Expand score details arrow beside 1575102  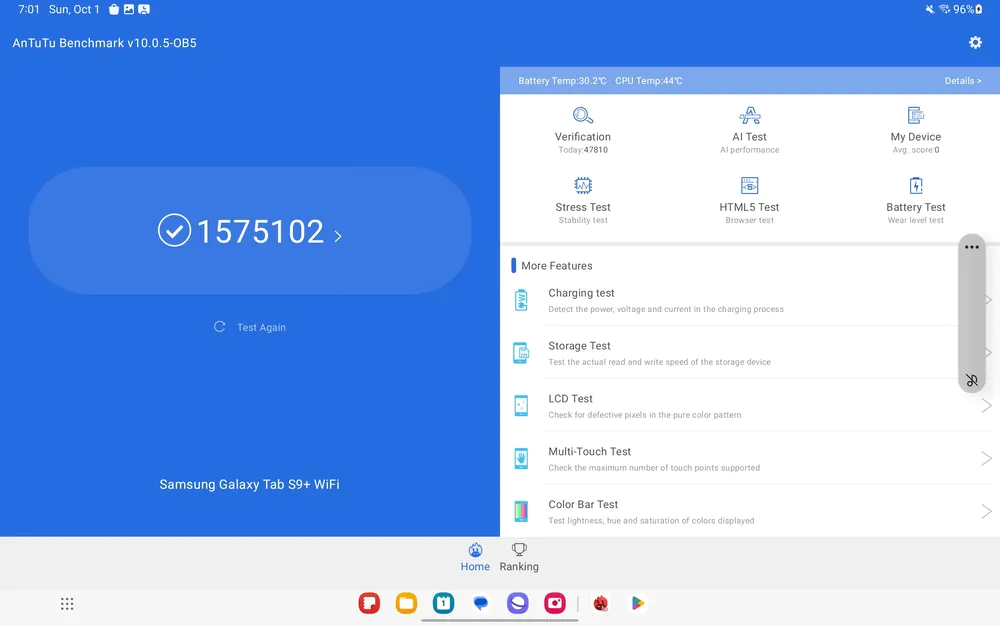[x=338, y=237]
